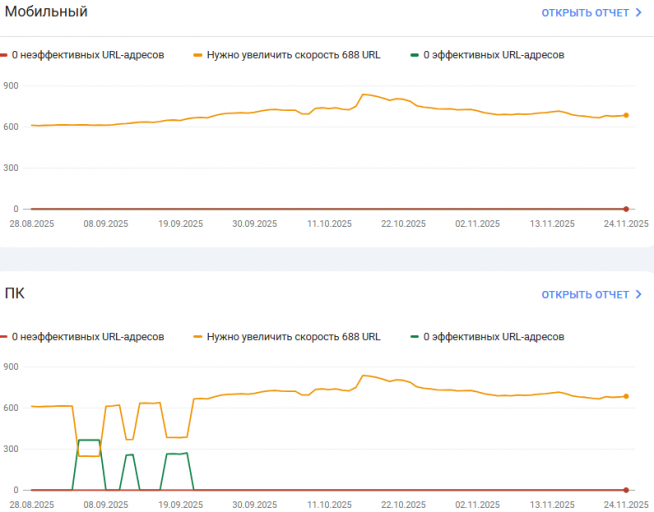The width and height of the screenshot is (654, 512).
Task: Click the ПК section heading
Action: pyautogui.click(x=15, y=294)
